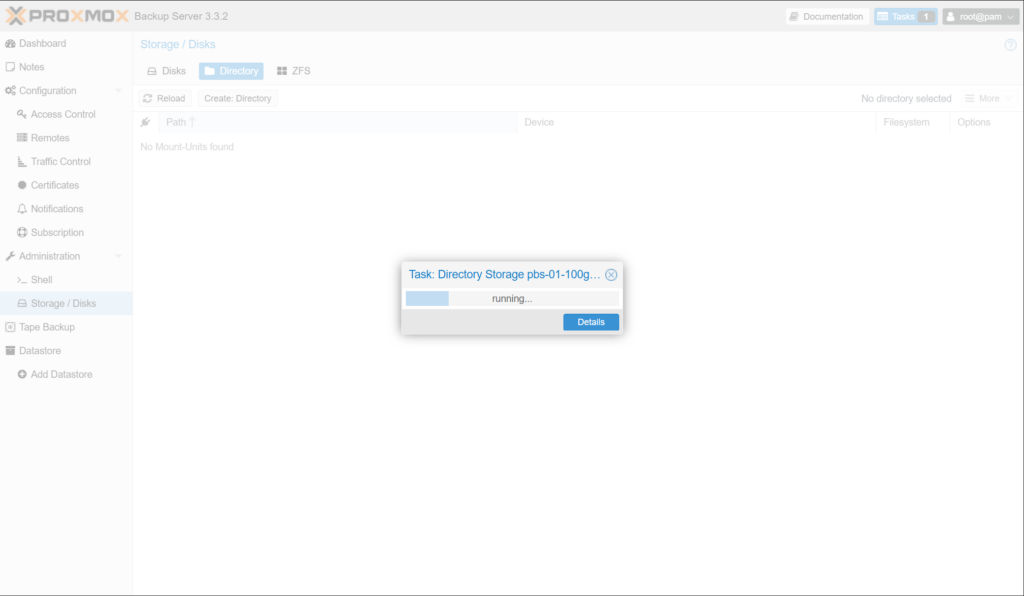Click the running task progress bar
This screenshot has width=1024, height=596.
(x=511, y=298)
